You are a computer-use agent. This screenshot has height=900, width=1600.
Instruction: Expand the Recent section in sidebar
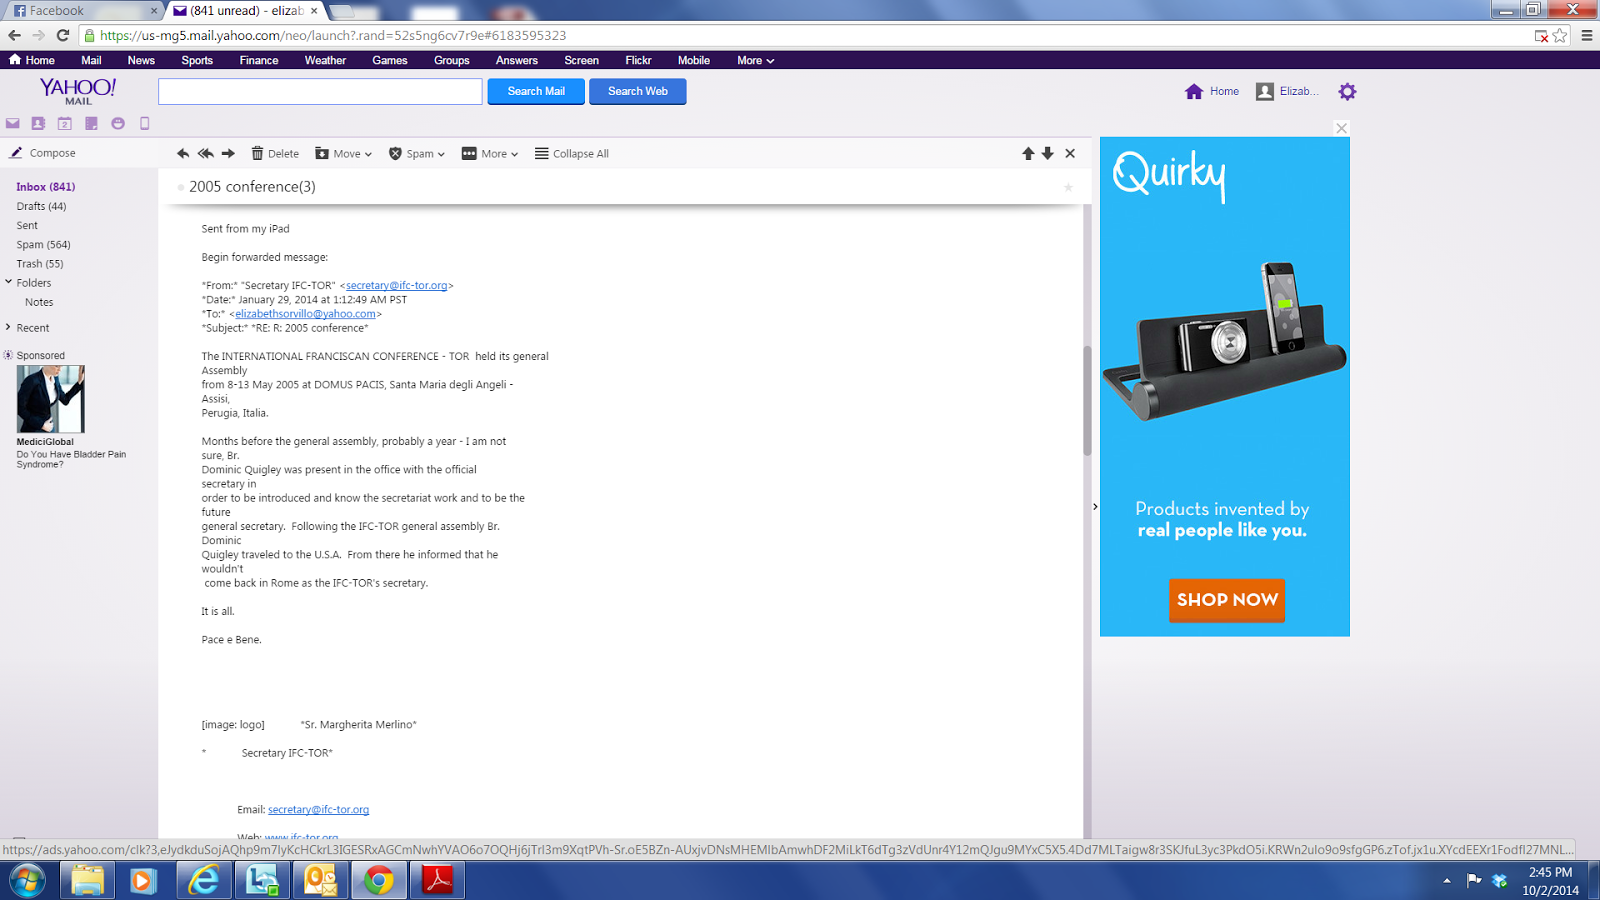point(8,327)
